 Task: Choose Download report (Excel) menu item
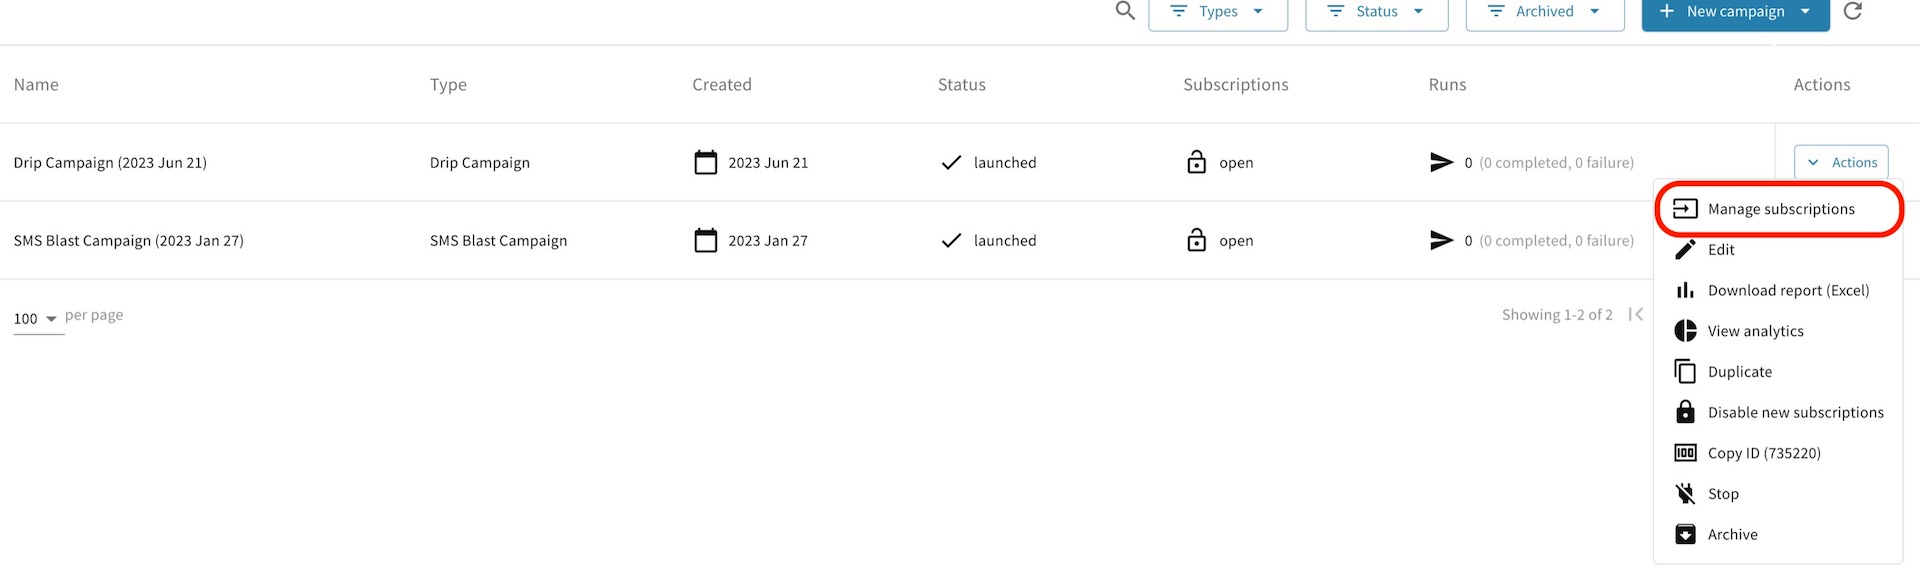[1788, 291]
